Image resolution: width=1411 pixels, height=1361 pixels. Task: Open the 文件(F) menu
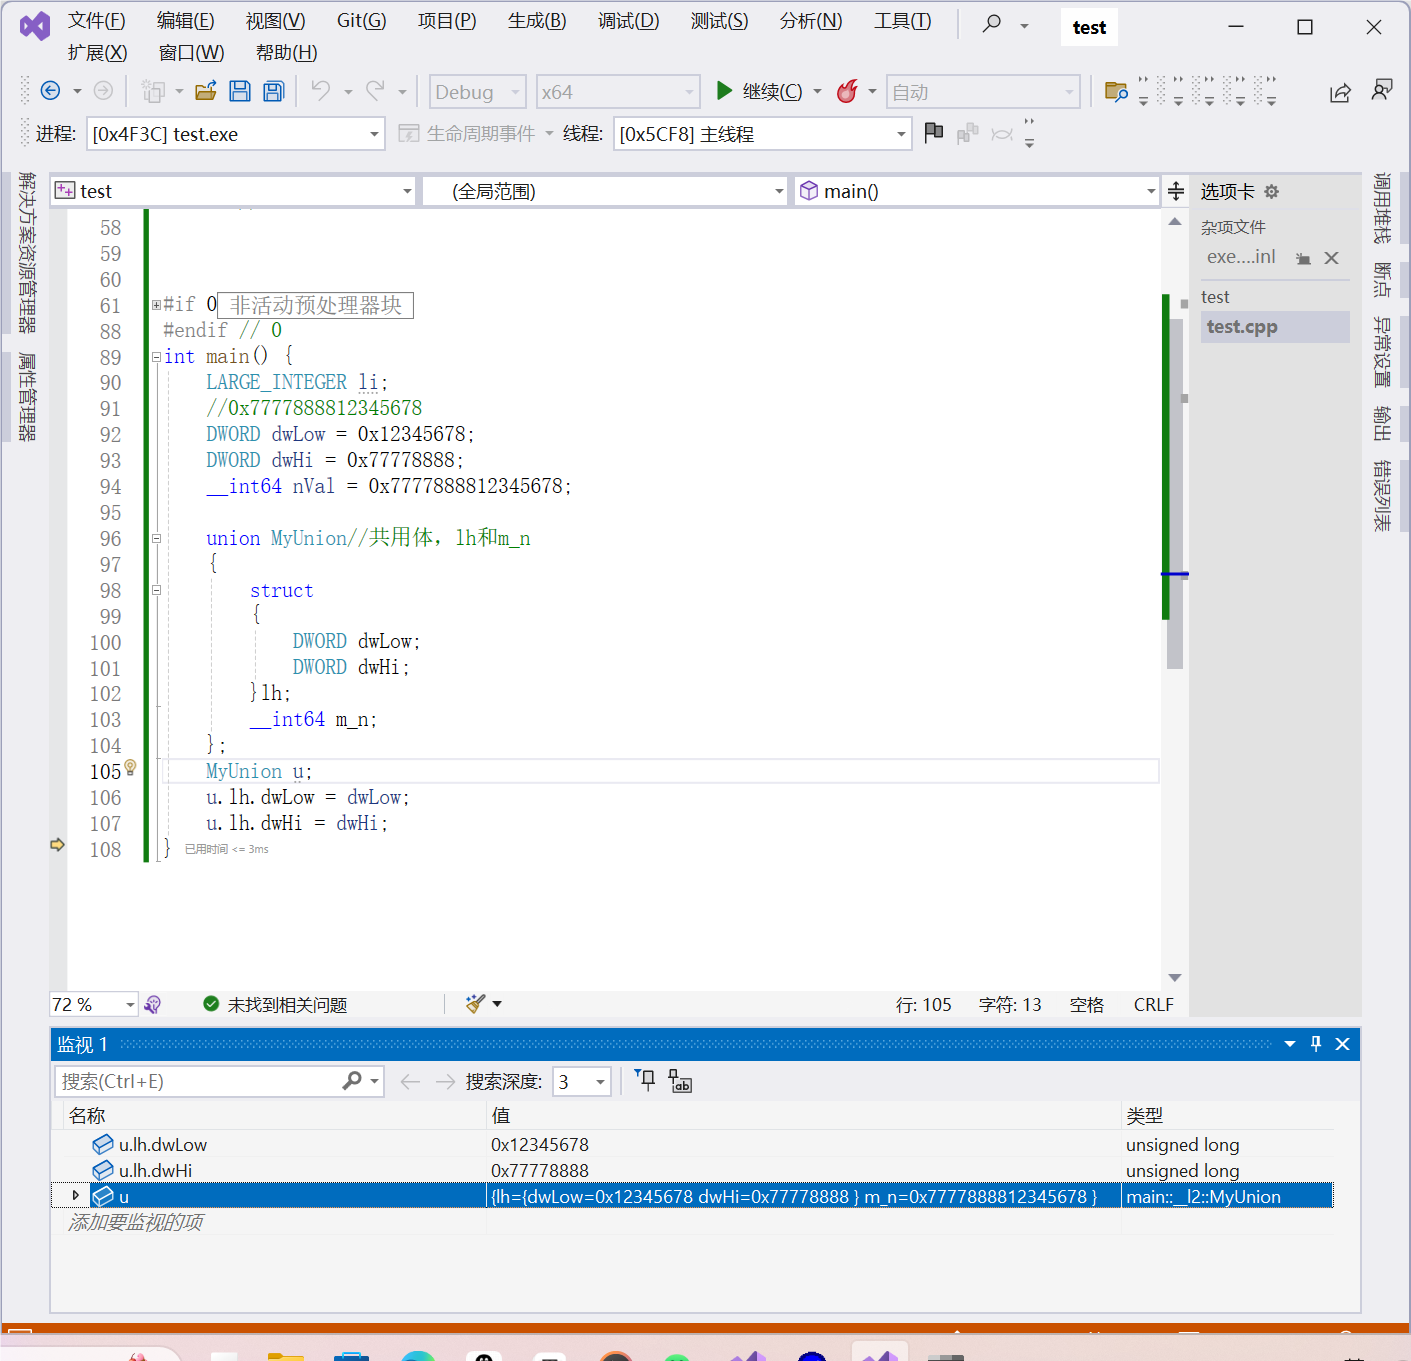96,21
